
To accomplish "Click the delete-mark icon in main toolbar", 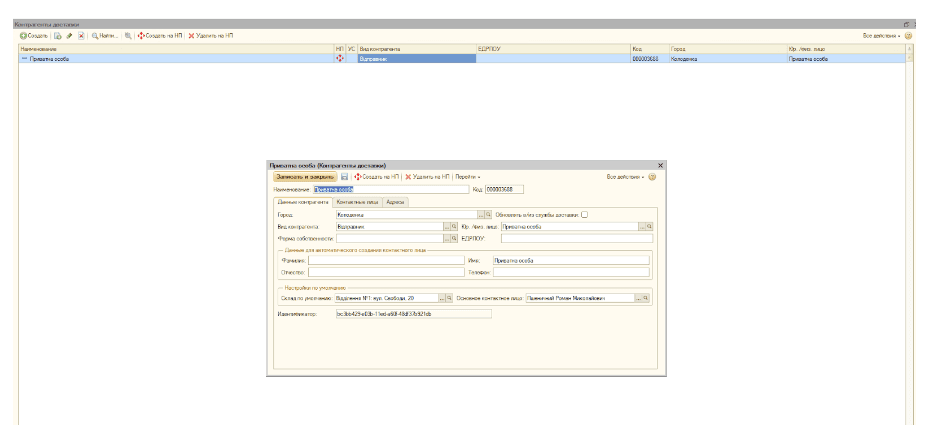I will coord(81,35).
